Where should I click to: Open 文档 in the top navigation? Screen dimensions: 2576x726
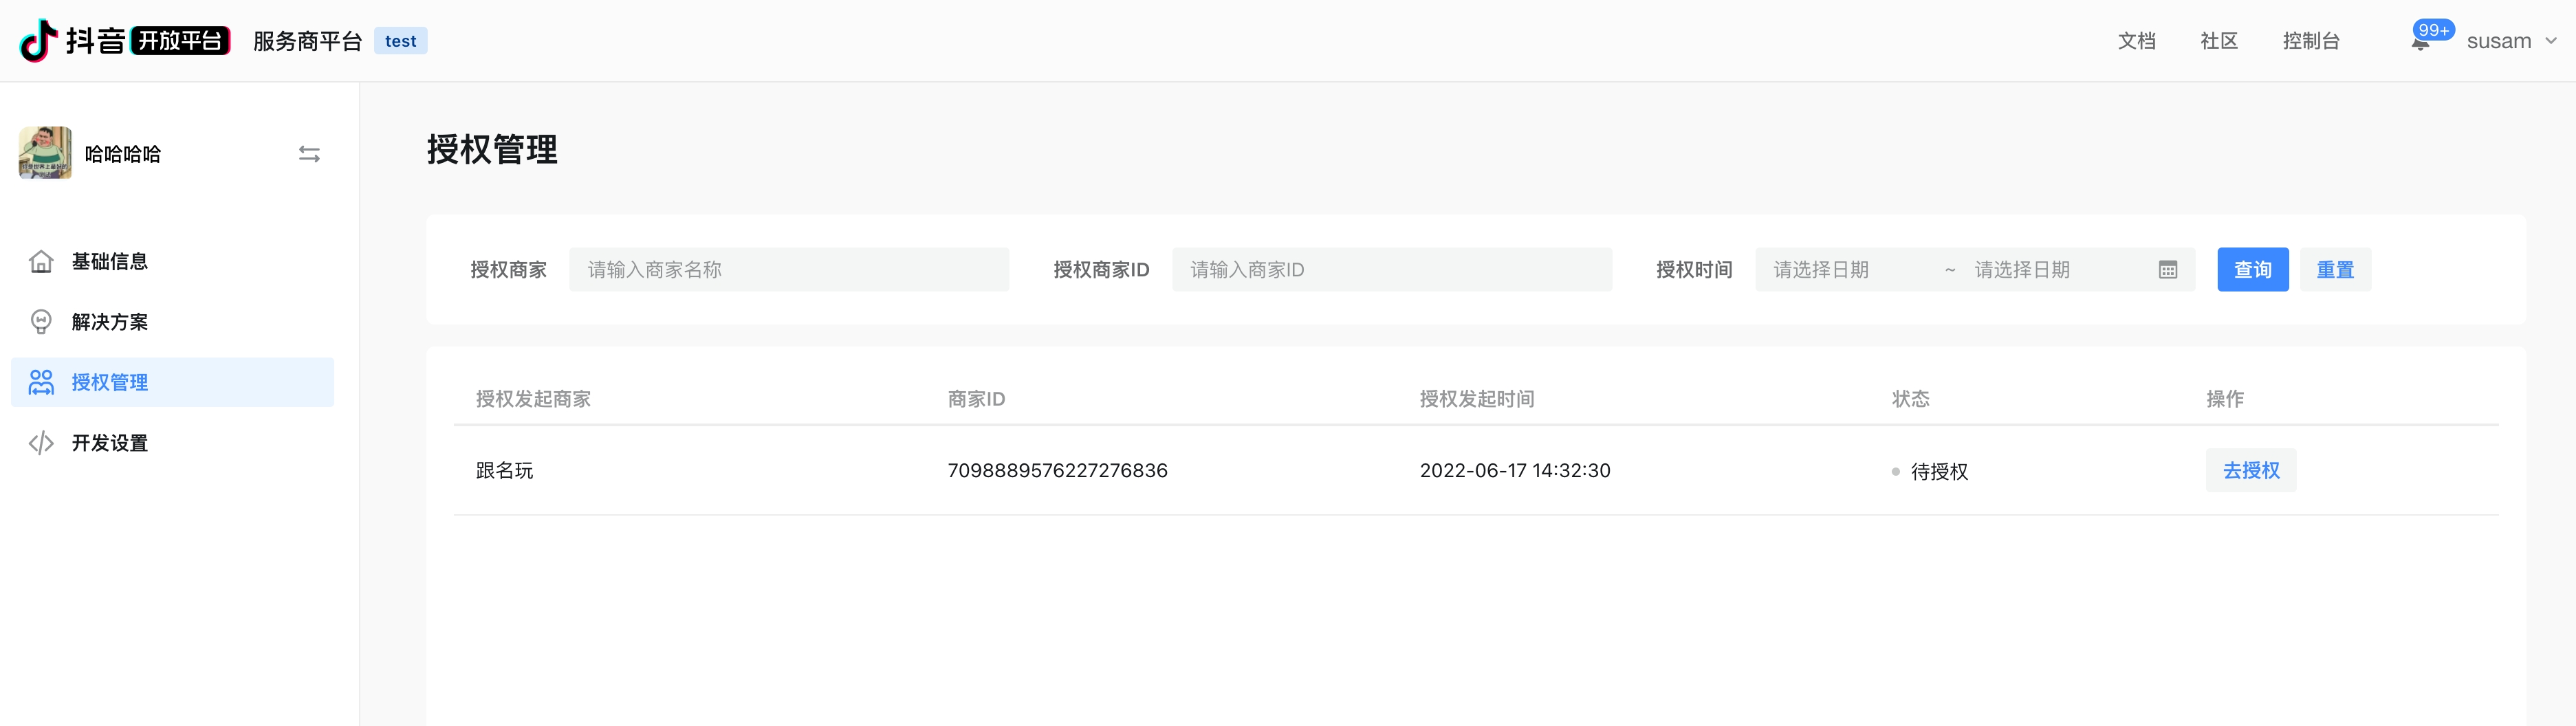pyautogui.click(x=2136, y=41)
